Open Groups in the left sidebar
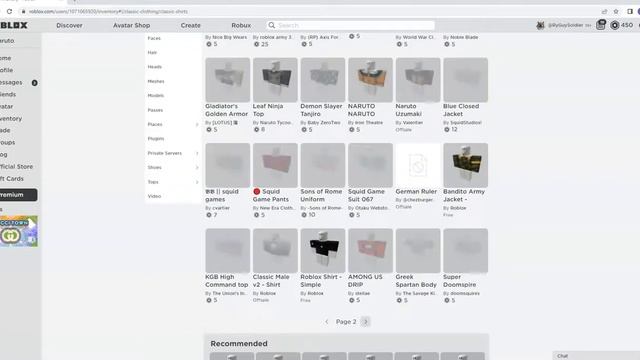This screenshot has height=360, width=640. [7, 142]
